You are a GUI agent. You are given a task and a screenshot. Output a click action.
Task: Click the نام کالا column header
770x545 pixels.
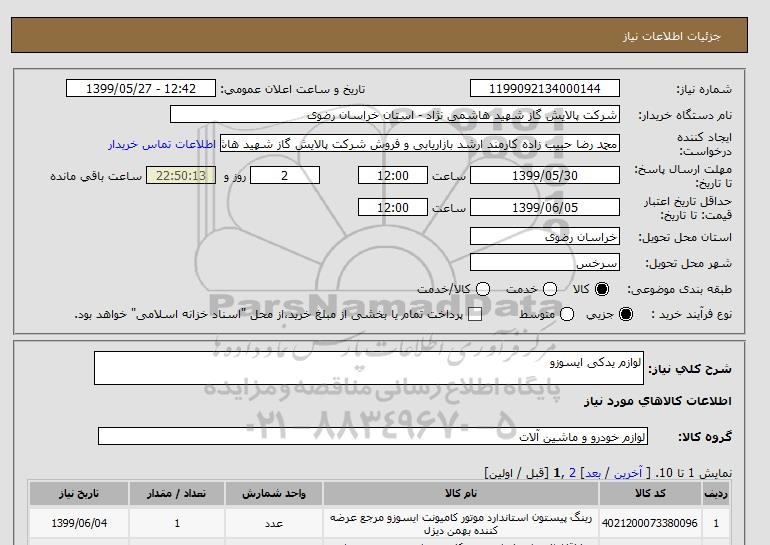coord(461,493)
